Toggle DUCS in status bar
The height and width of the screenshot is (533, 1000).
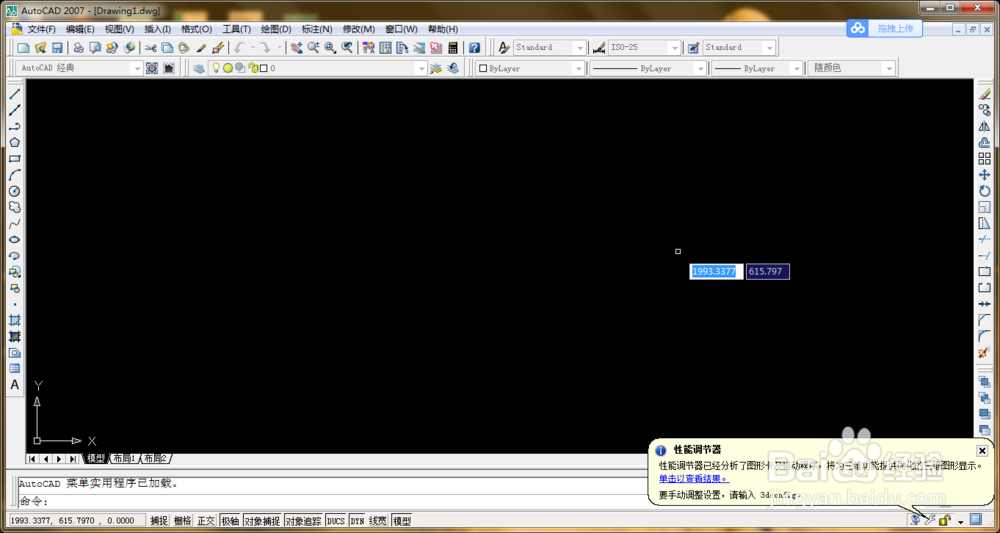click(x=335, y=521)
